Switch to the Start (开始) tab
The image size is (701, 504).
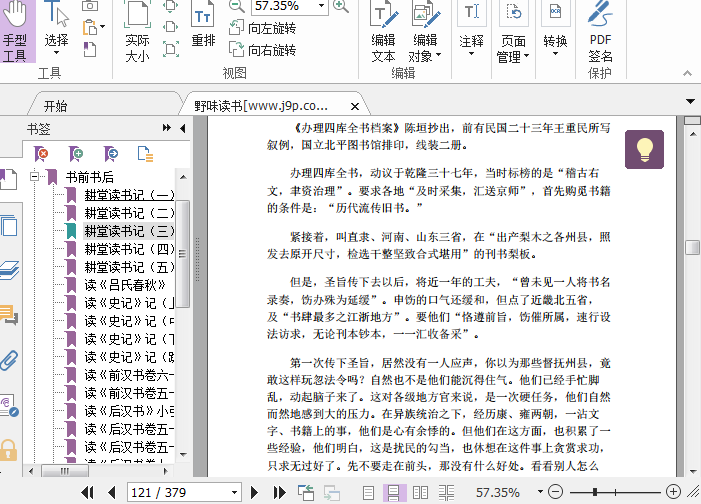click(x=55, y=106)
